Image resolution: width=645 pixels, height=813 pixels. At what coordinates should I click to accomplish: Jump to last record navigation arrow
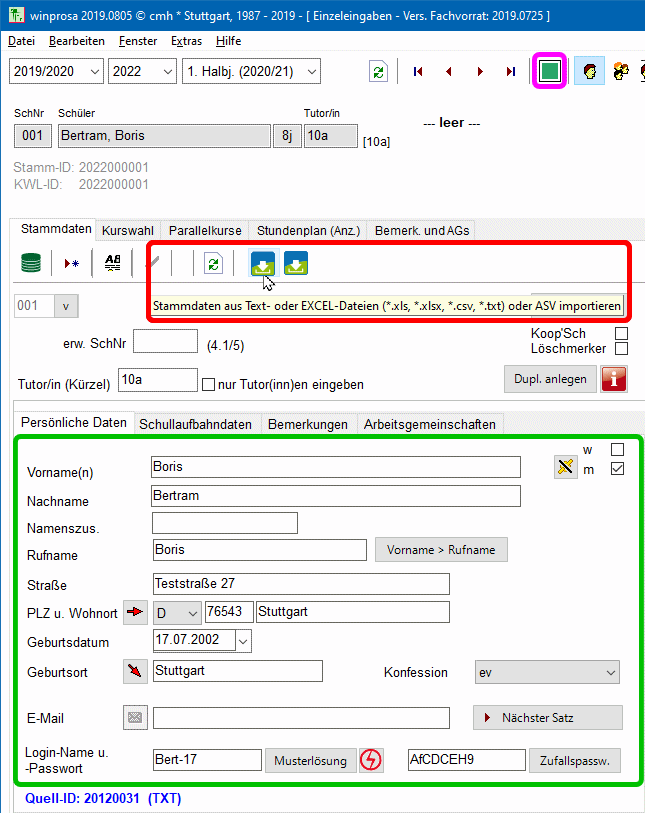click(511, 71)
